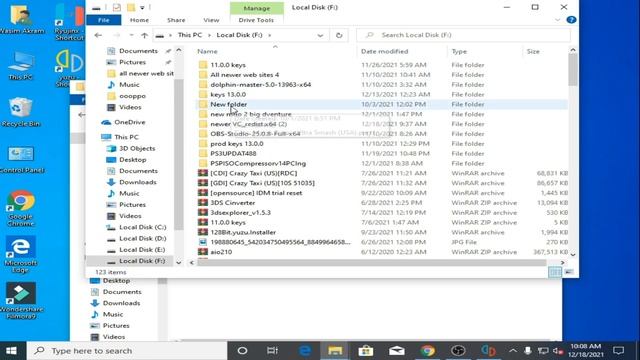640x360 pixels.
Task: Click New folder icon in title bar
Action: click(x=131, y=7)
